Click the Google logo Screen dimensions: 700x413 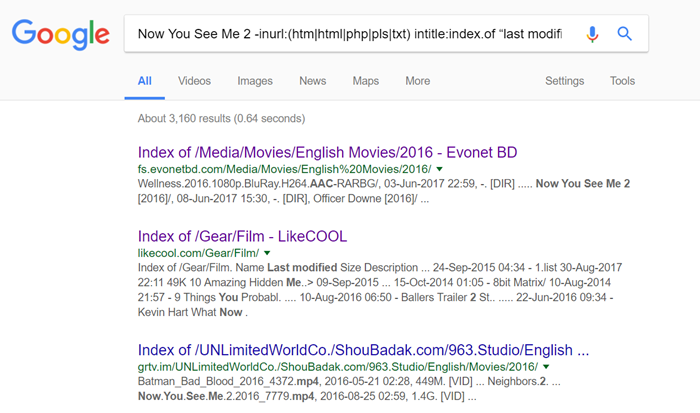click(61, 34)
